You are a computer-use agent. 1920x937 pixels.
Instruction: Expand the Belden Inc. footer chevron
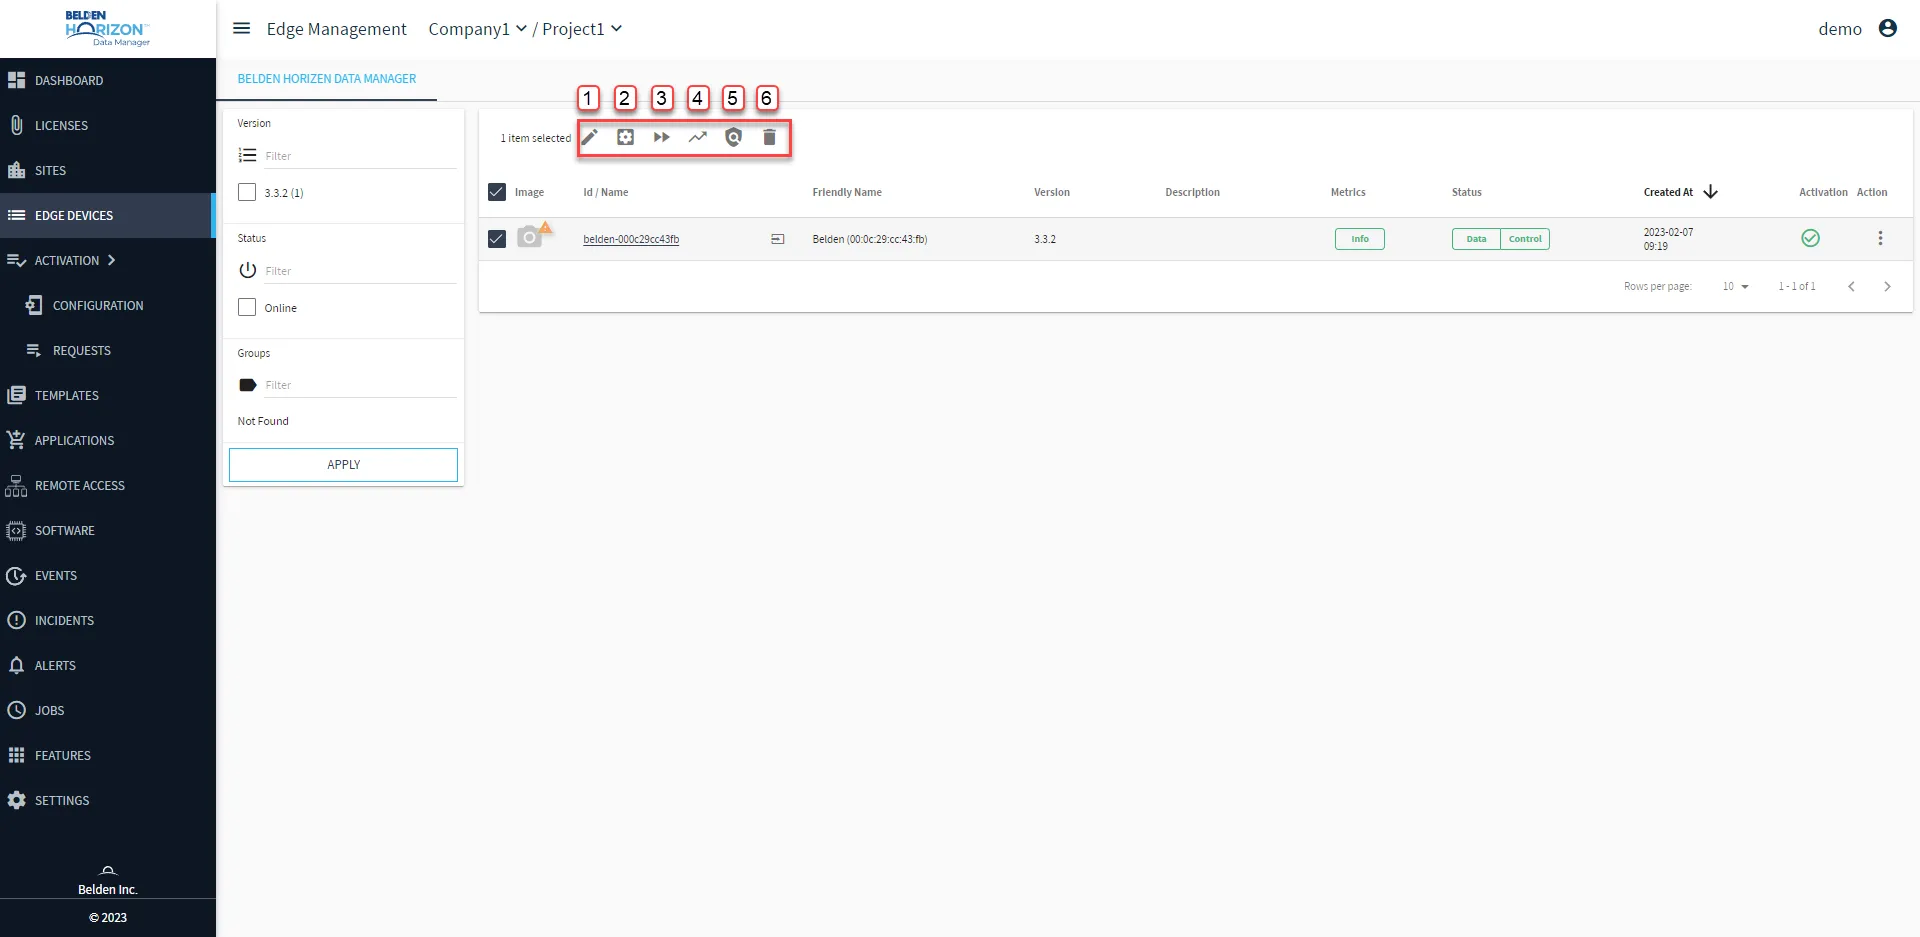click(x=108, y=870)
